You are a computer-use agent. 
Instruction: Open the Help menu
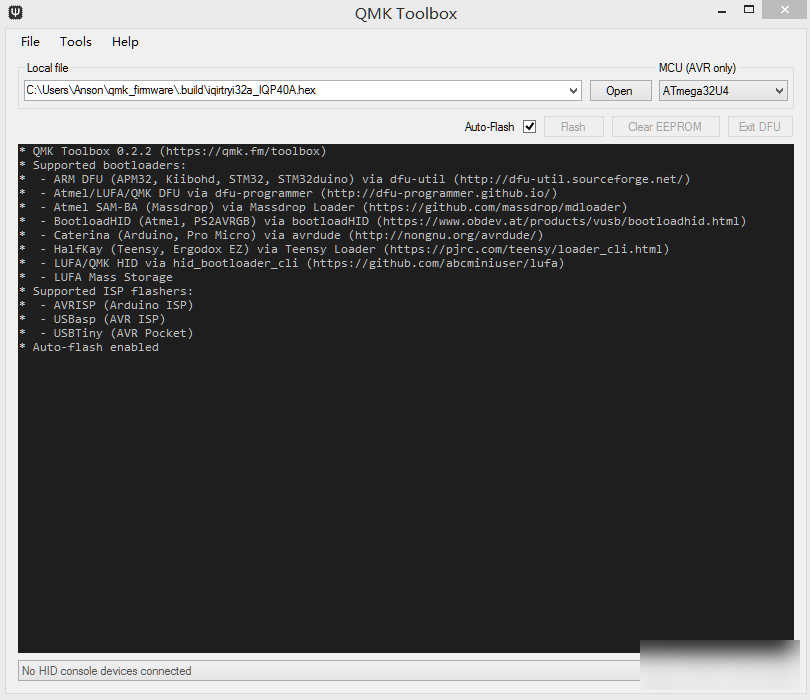tap(125, 42)
